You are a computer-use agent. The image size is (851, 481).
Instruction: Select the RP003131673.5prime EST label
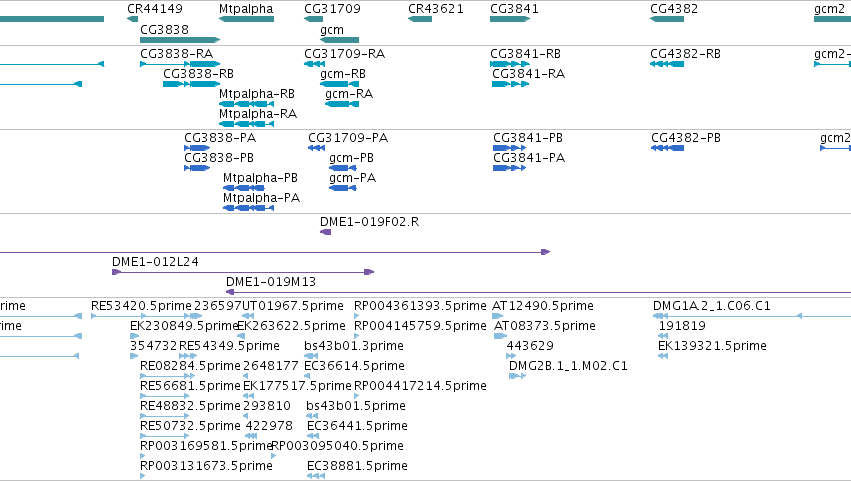(x=206, y=466)
